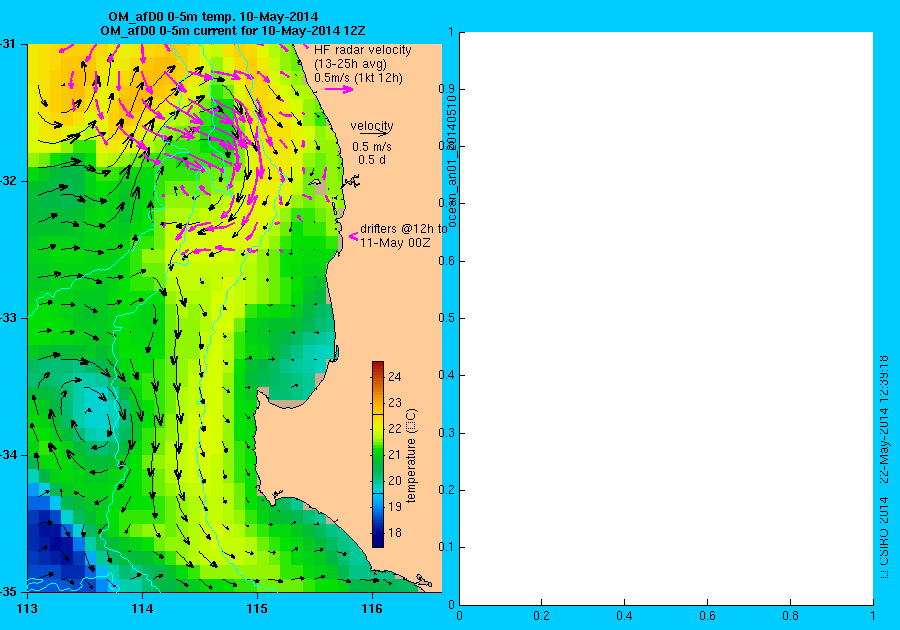This screenshot has height=630, width=900.
Task: Click inside the empty white axes area
Action: [x=666, y=318]
